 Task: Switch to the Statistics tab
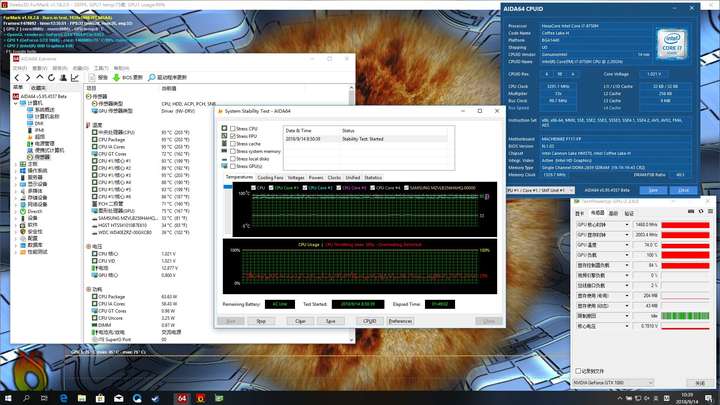point(373,178)
